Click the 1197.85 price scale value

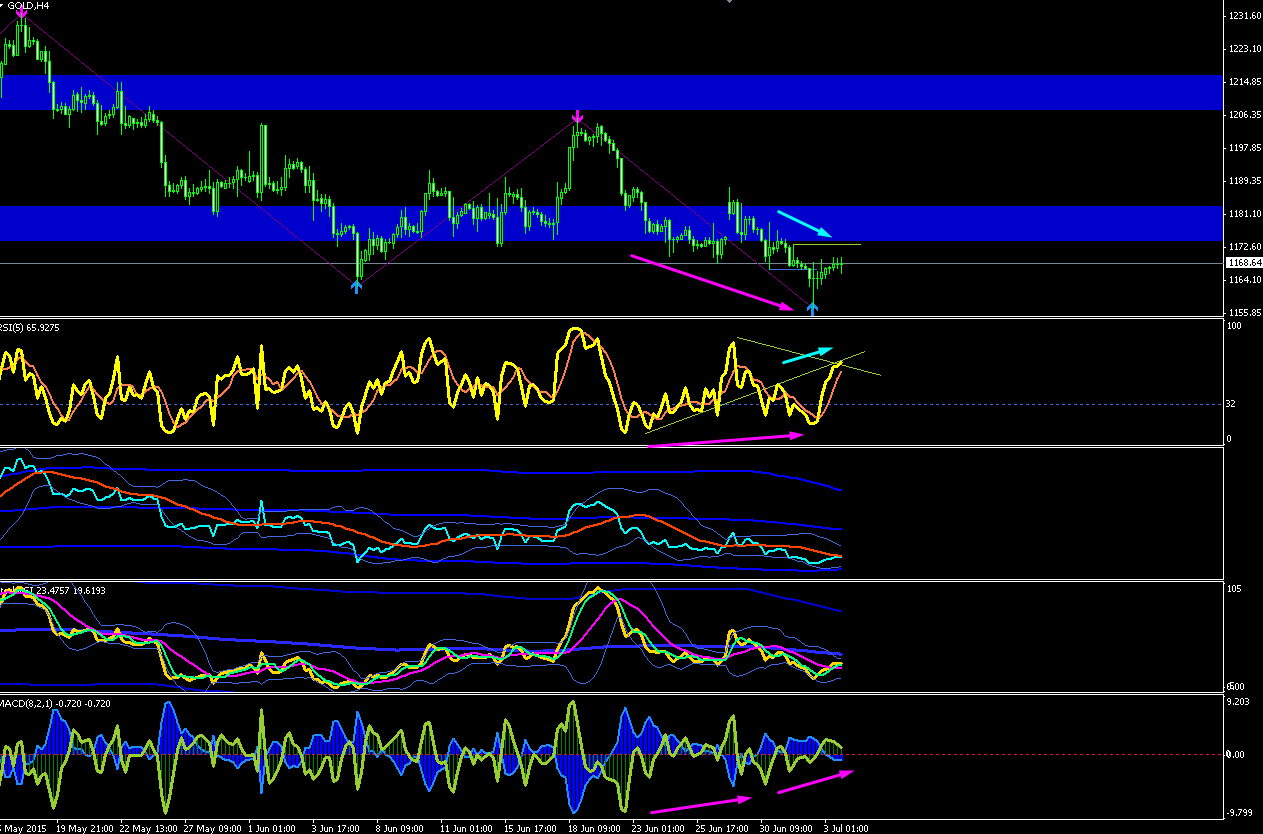[x=1246, y=148]
